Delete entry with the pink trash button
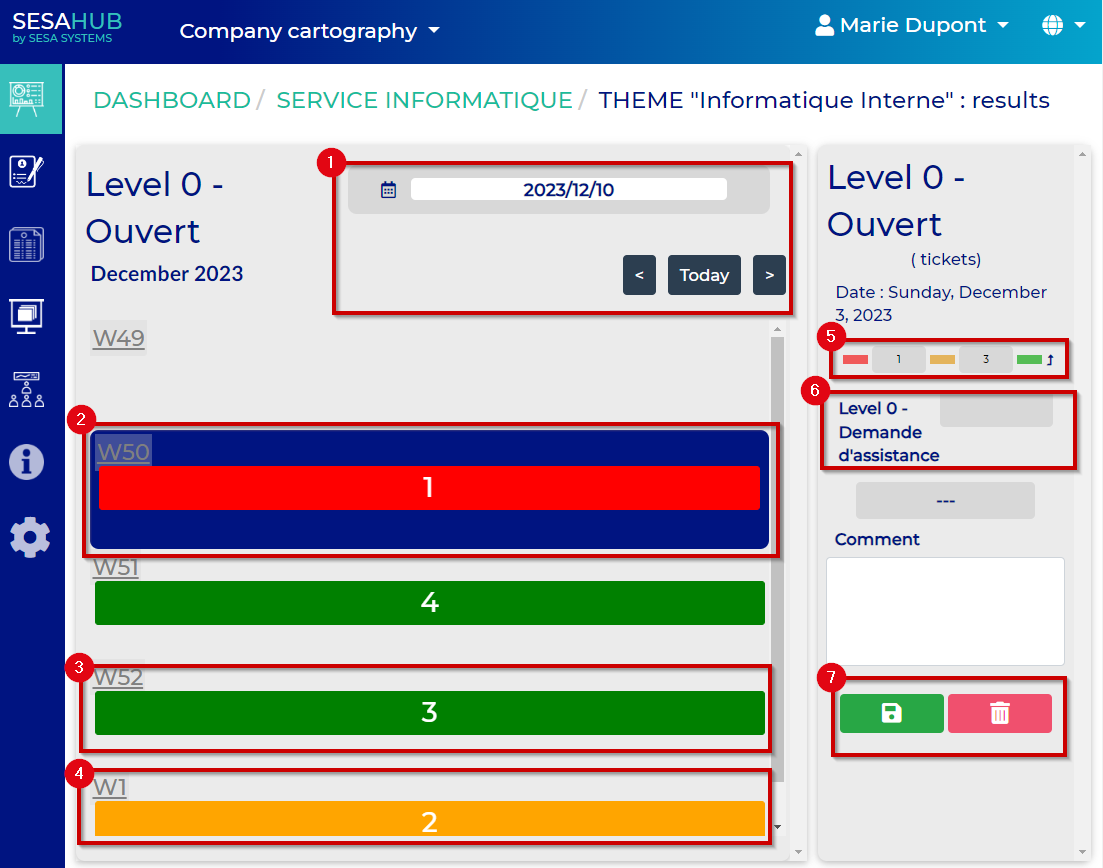 999,713
